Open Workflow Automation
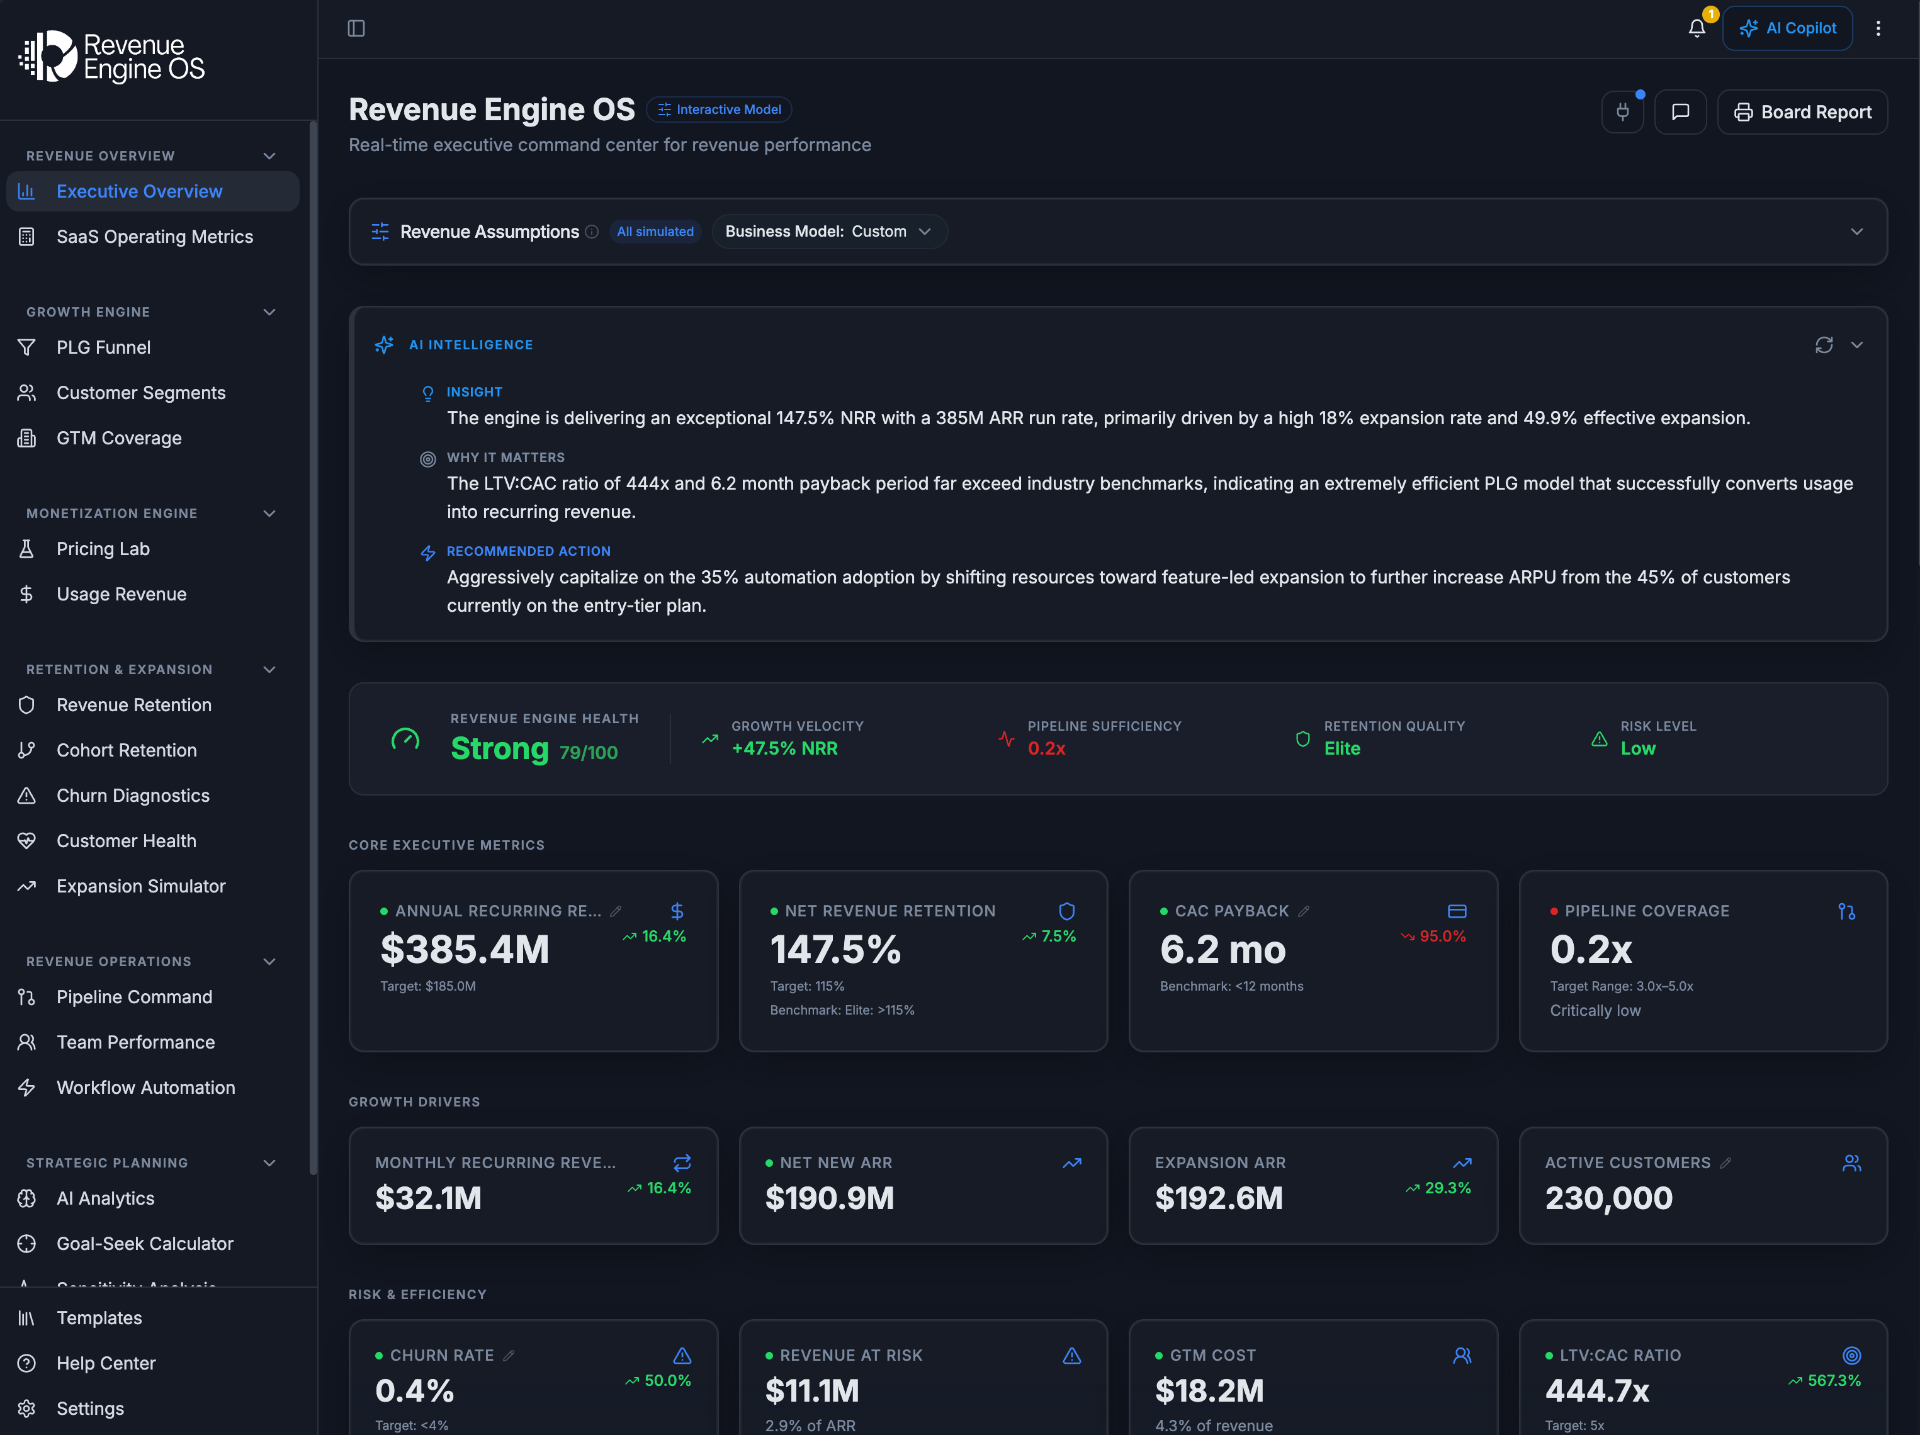Screen dimensions: 1920x1435 [153, 1088]
